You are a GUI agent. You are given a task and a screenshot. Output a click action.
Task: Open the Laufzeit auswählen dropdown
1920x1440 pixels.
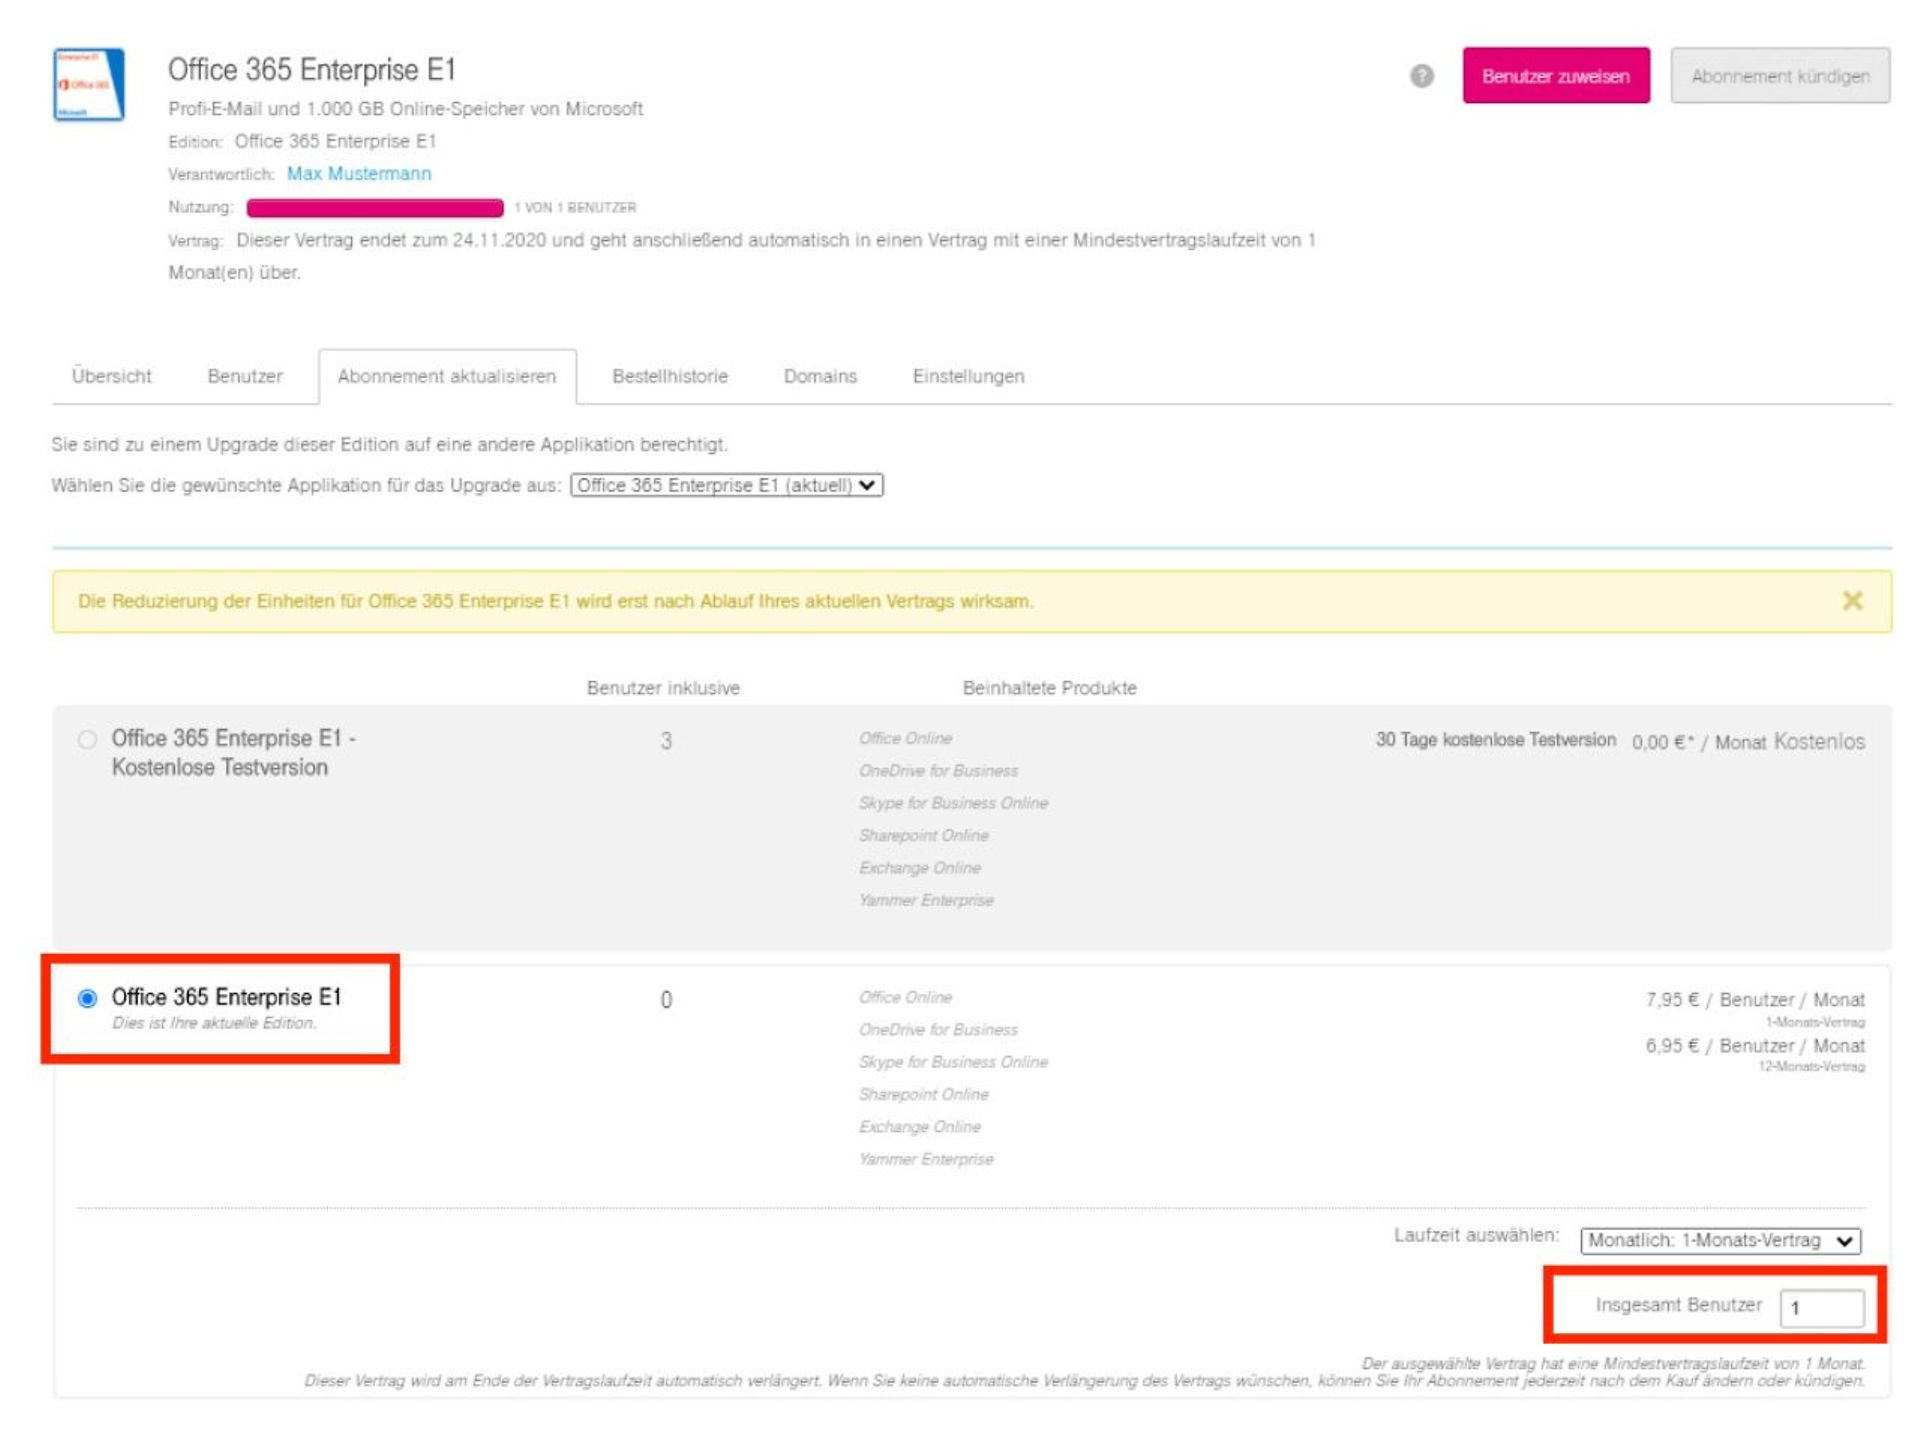1720,1240
